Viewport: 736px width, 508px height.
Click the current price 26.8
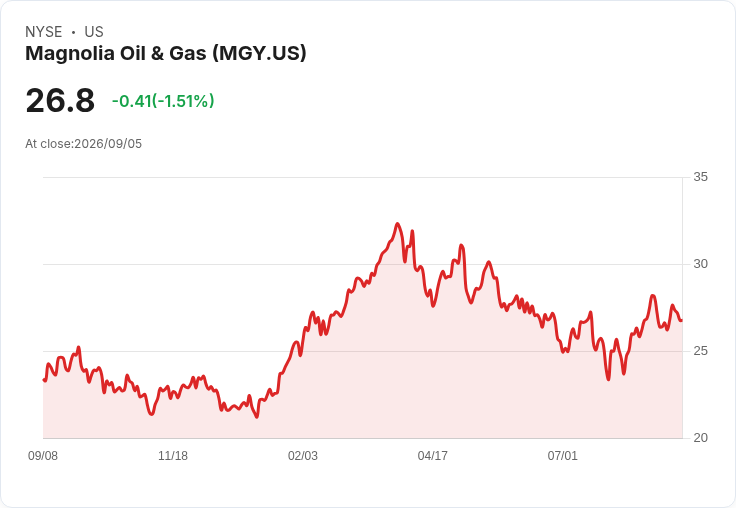60,100
